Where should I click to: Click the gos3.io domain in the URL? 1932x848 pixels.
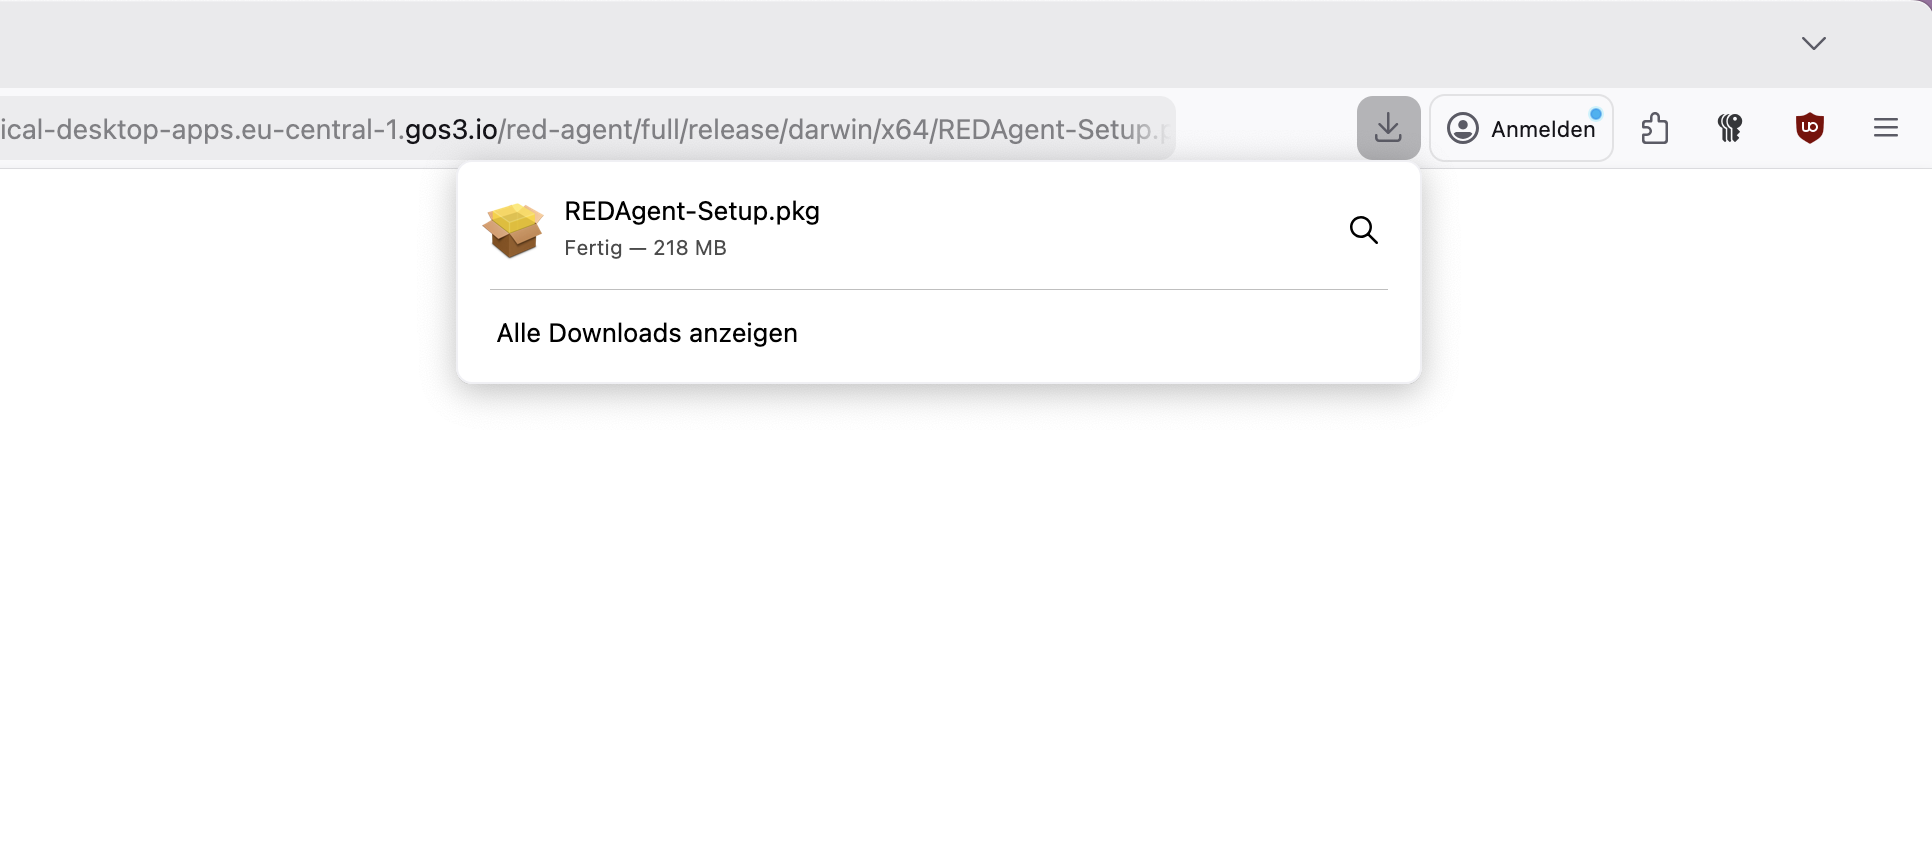pyautogui.click(x=451, y=129)
